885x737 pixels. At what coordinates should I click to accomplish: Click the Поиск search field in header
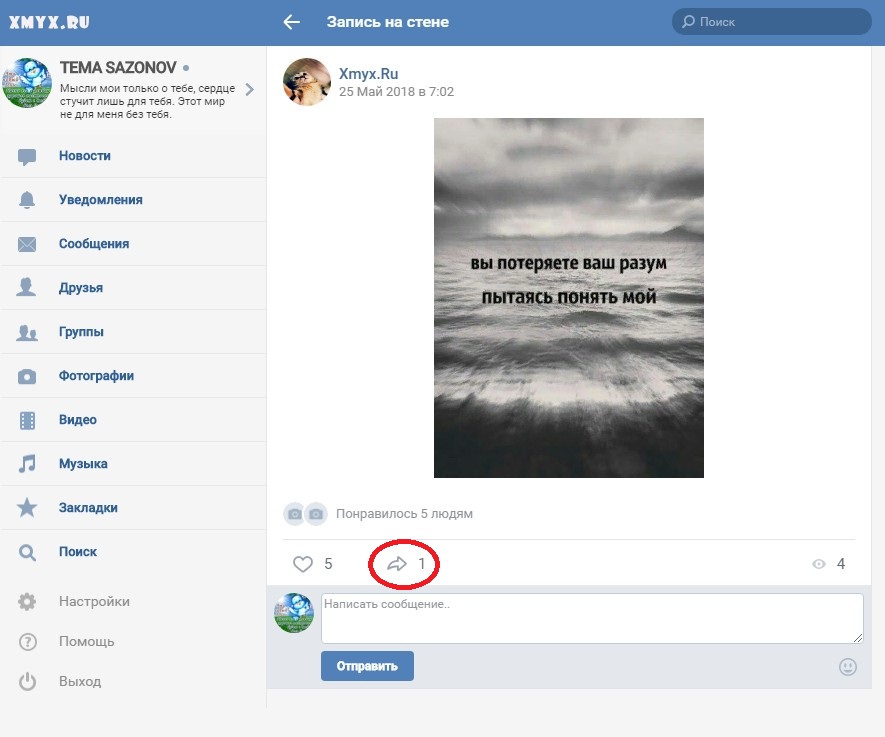tap(770, 22)
